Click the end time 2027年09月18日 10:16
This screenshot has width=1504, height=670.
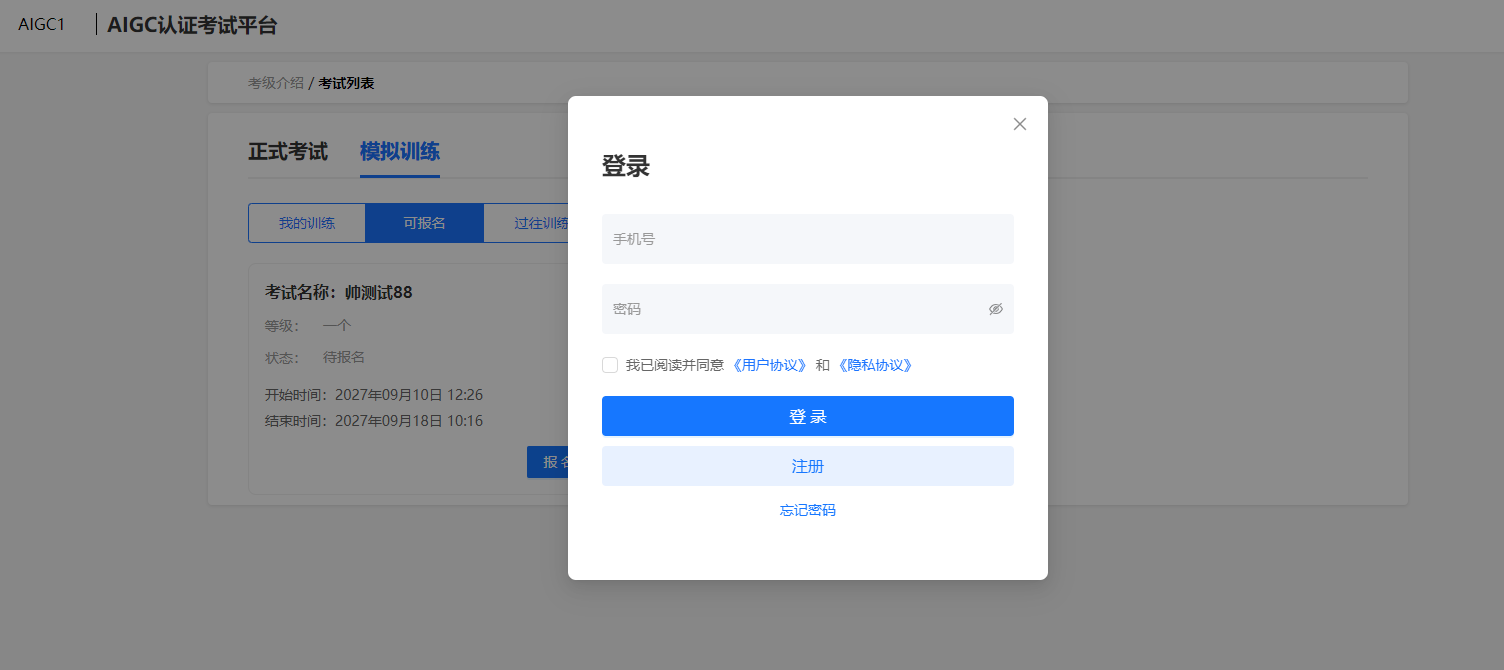click(409, 421)
